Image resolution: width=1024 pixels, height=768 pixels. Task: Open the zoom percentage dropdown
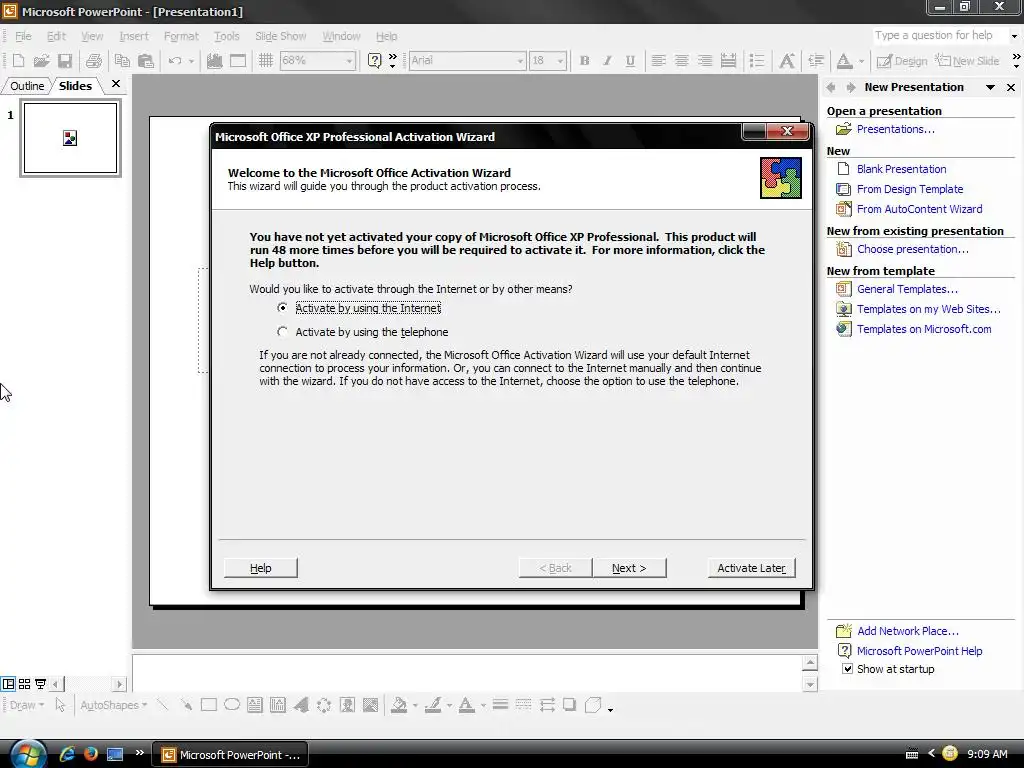pyautogui.click(x=349, y=61)
